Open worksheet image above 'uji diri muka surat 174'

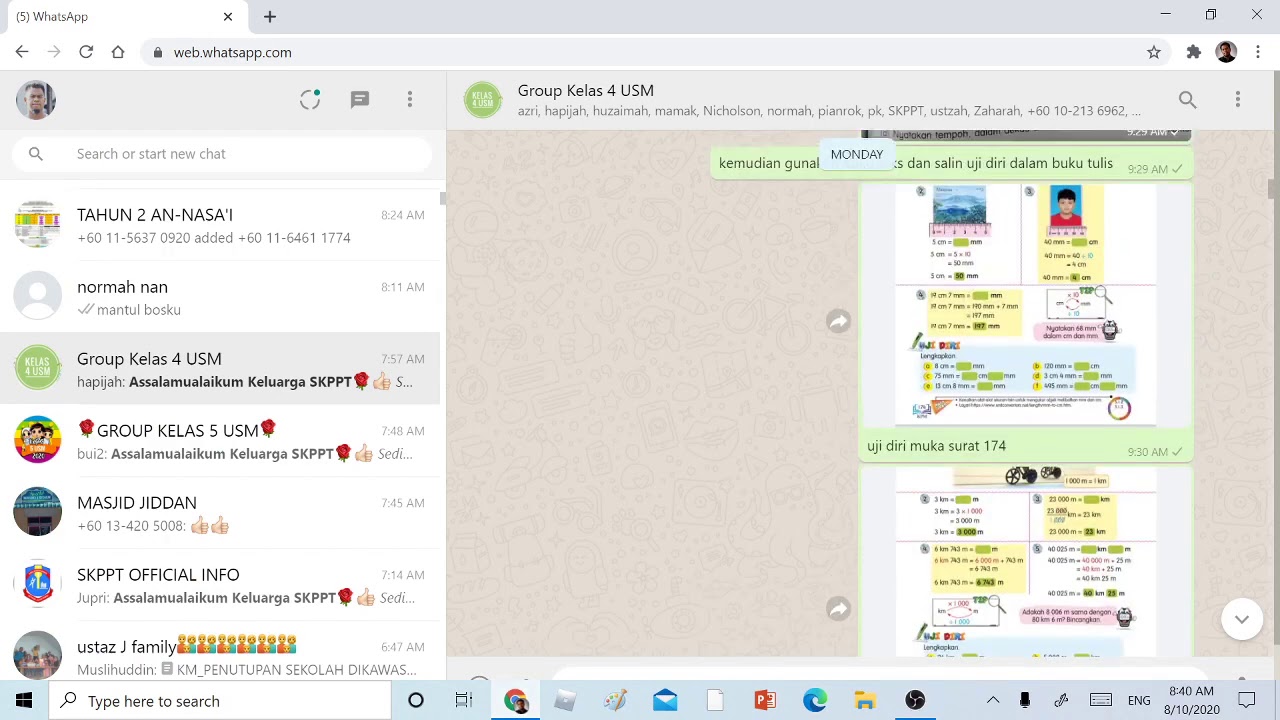pos(1026,305)
